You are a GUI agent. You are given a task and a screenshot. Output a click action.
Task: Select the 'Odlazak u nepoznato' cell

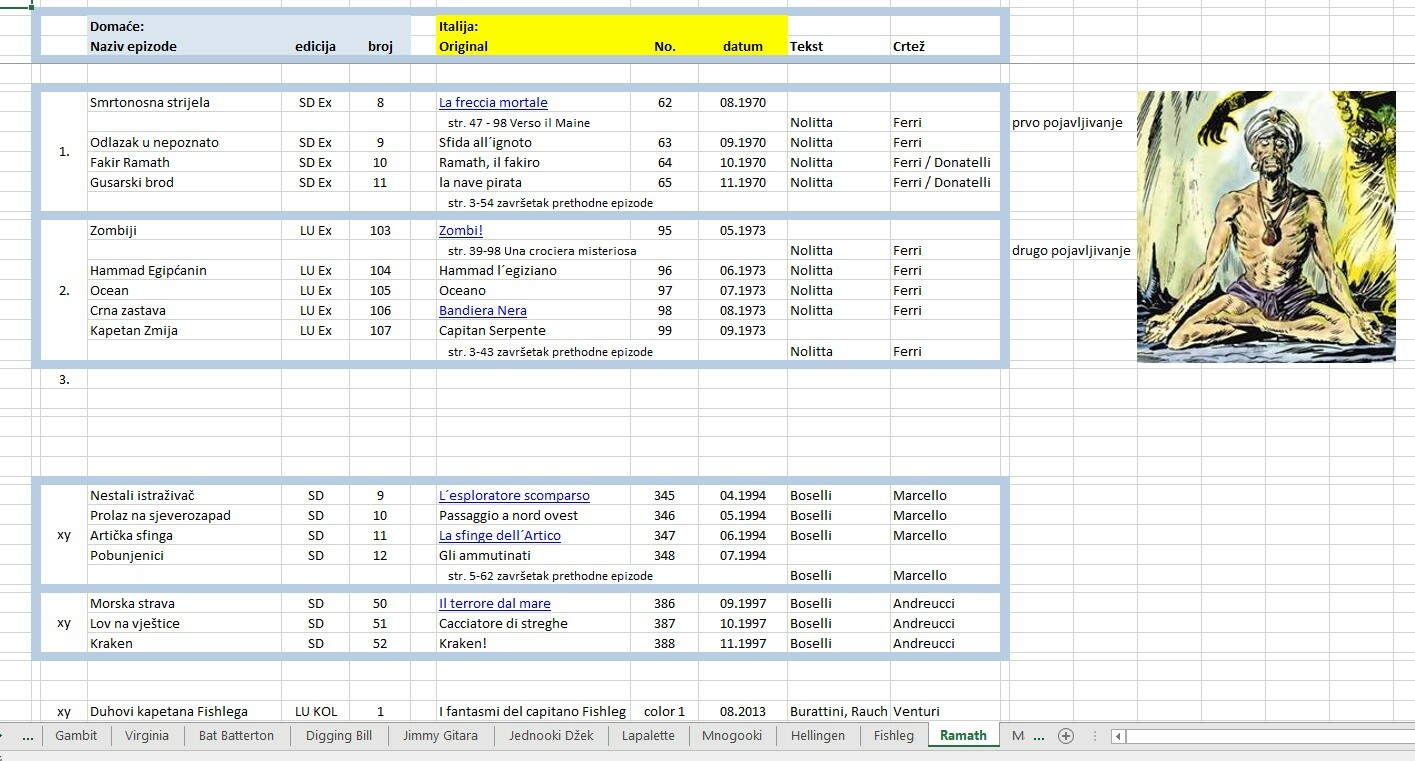click(x=184, y=143)
